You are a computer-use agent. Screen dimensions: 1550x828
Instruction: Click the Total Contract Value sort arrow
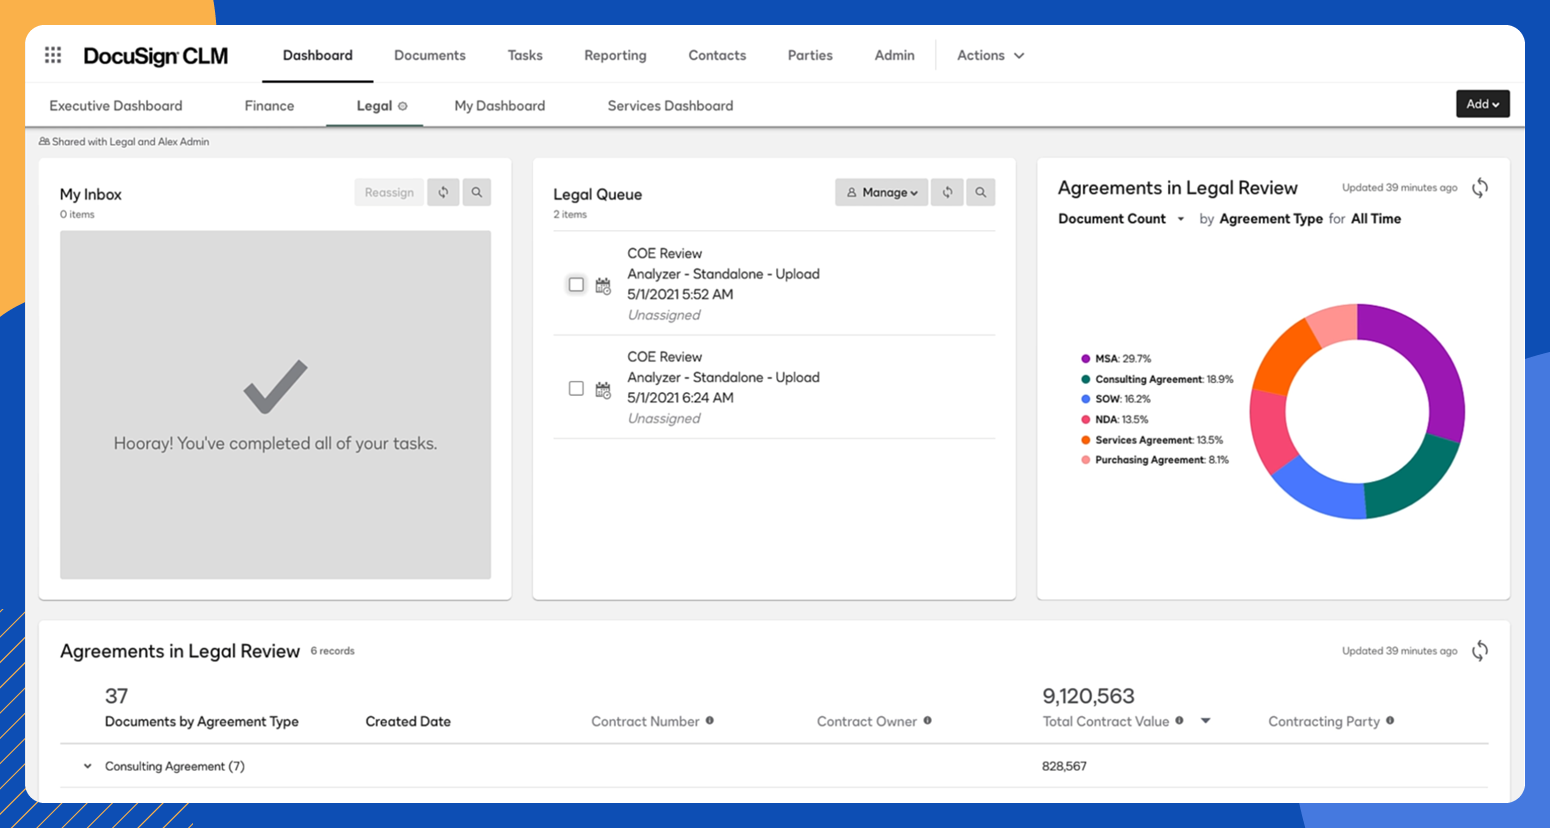click(x=1207, y=721)
